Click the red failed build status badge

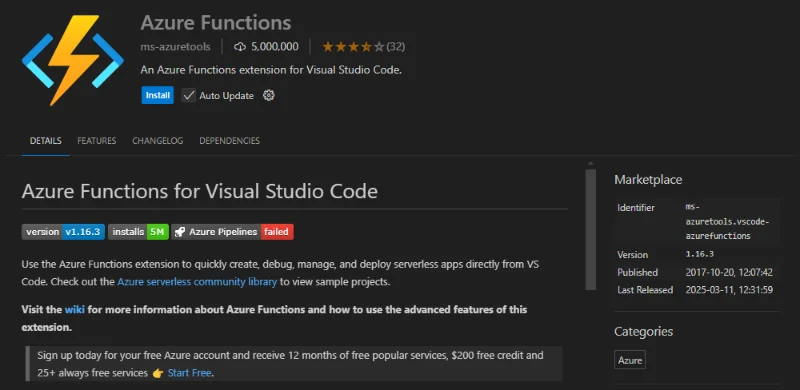coord(277,232)
